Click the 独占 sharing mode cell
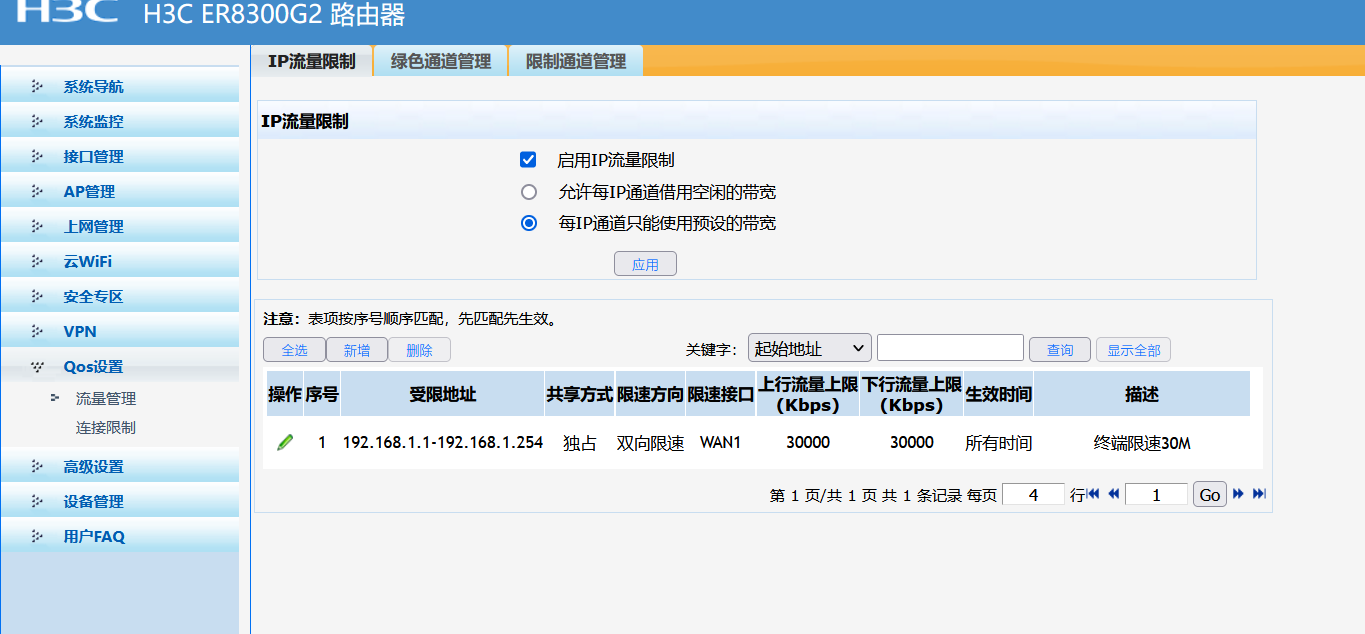Viewport: 1365px width, 634px height. coord(579,443)
